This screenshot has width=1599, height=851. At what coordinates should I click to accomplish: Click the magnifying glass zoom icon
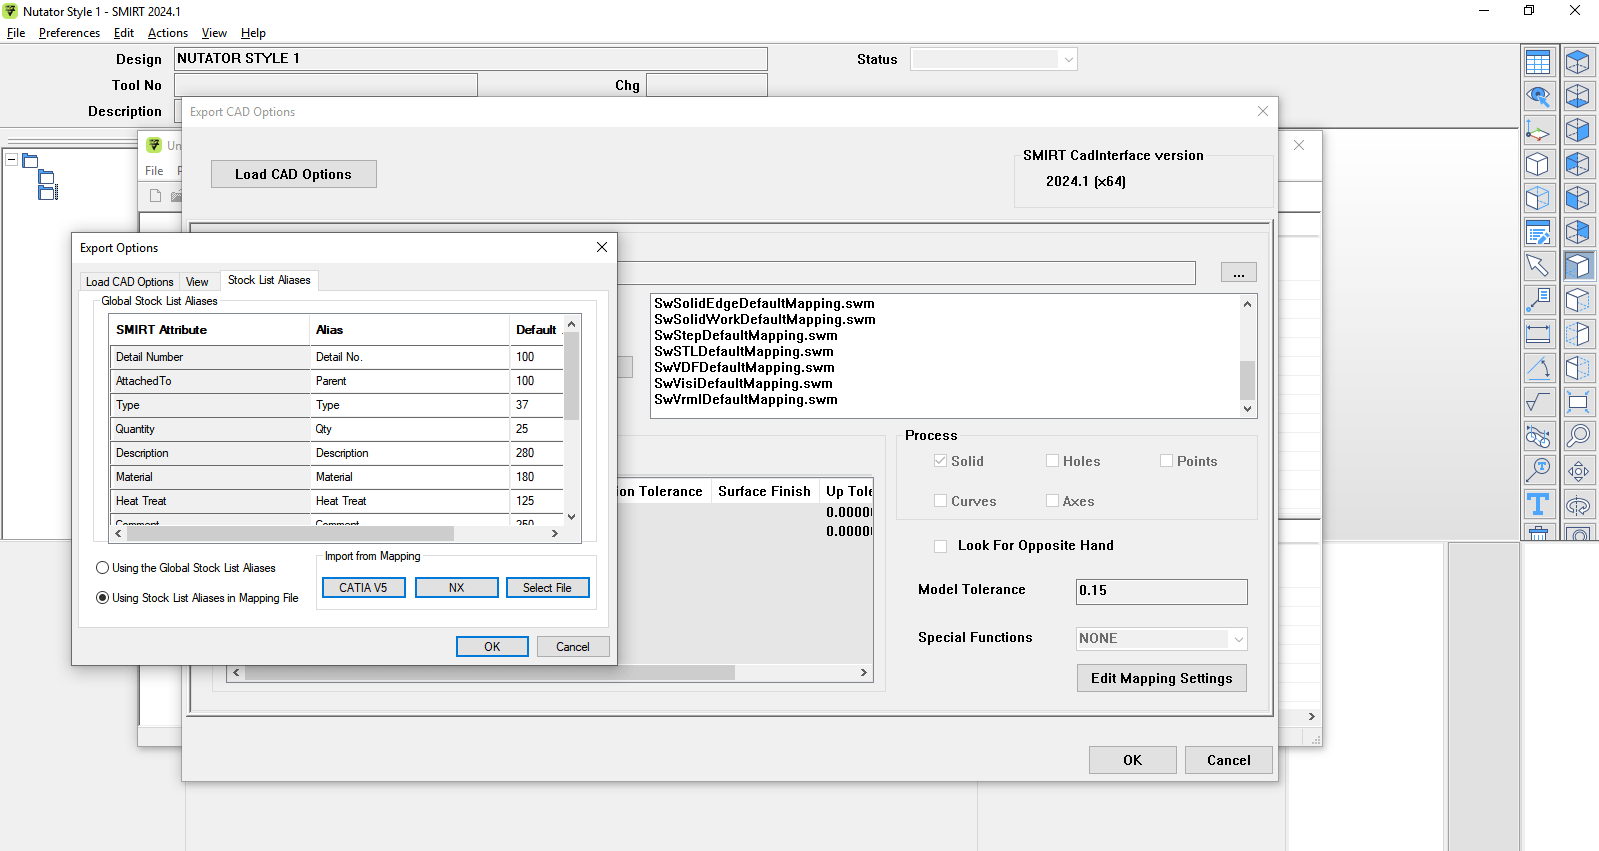[x=1578, y=436]
